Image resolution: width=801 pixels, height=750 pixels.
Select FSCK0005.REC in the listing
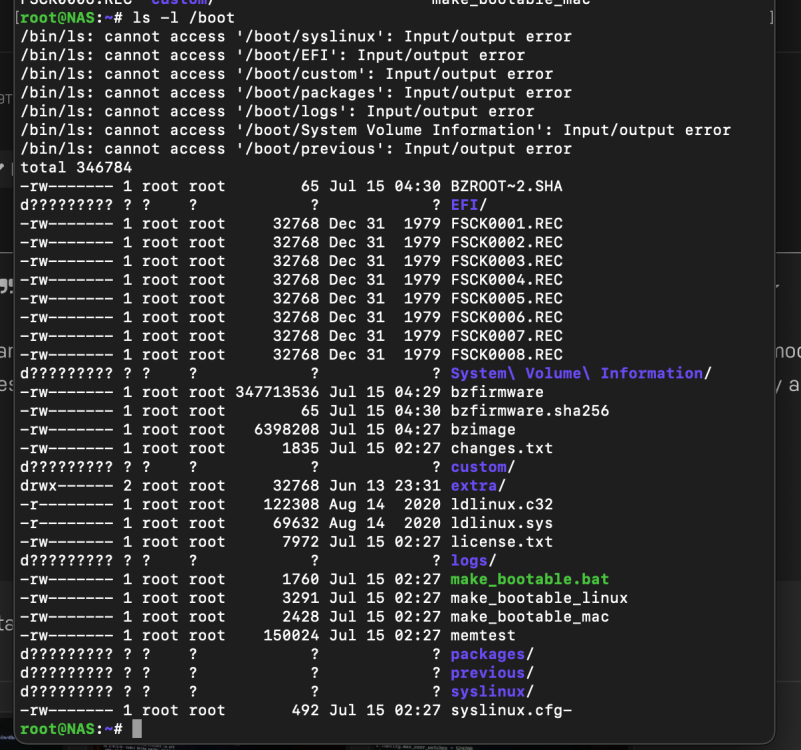(x=506, y=298)
